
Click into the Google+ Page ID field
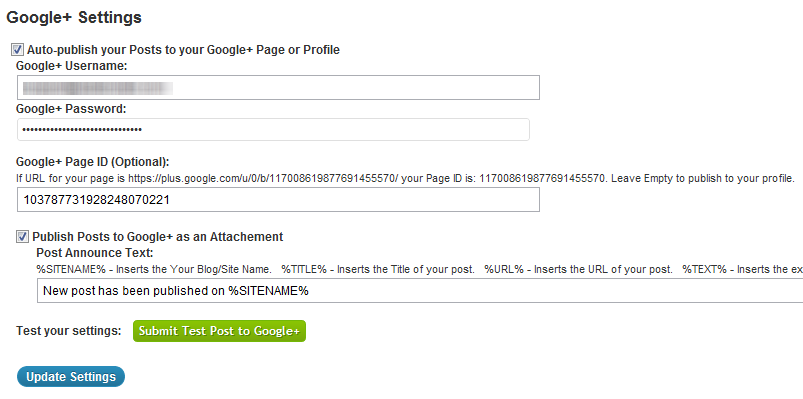tap(278, 199)
